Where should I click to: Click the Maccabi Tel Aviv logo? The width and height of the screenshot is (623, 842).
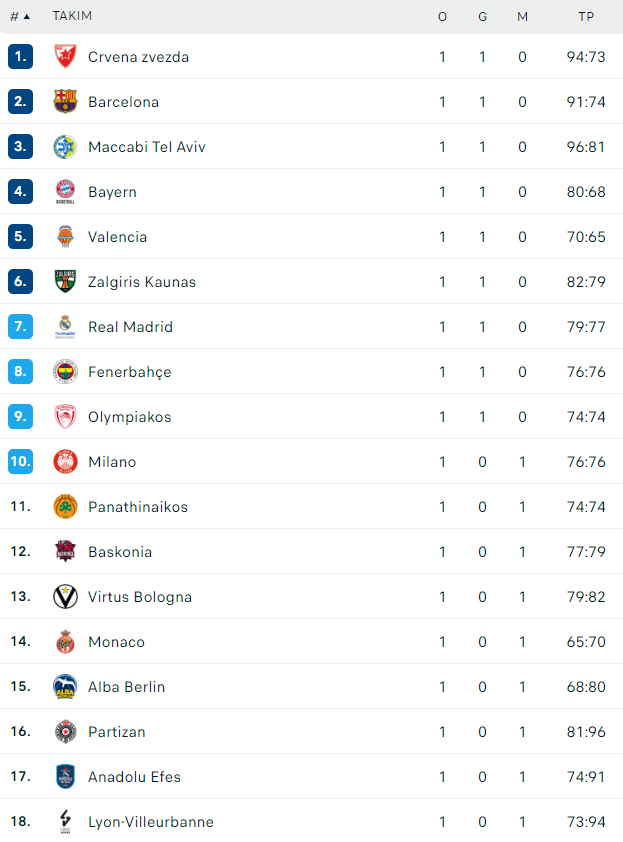click(x=65, y=147)
